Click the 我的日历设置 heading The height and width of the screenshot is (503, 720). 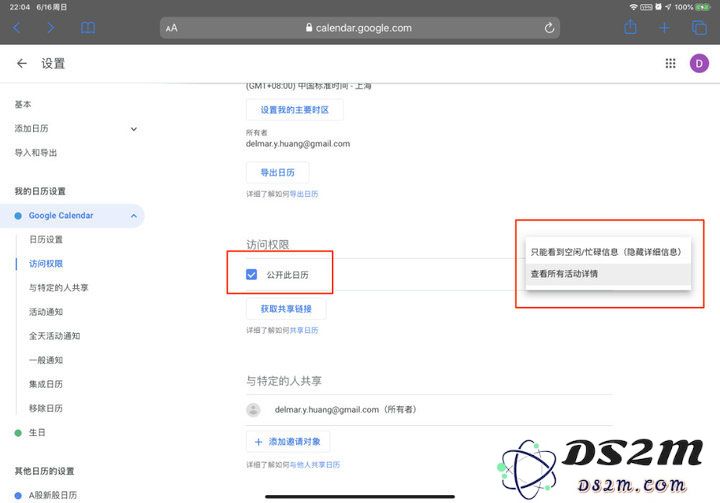[40, 191]
